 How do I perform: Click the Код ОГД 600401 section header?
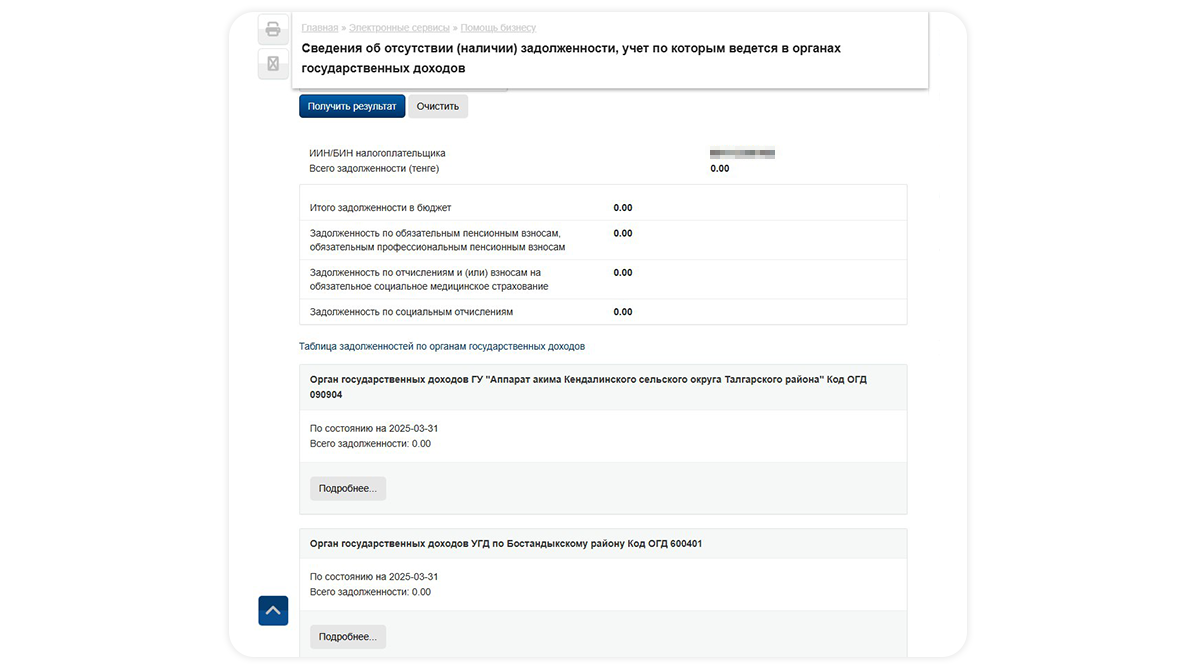[x=603, y=544]
